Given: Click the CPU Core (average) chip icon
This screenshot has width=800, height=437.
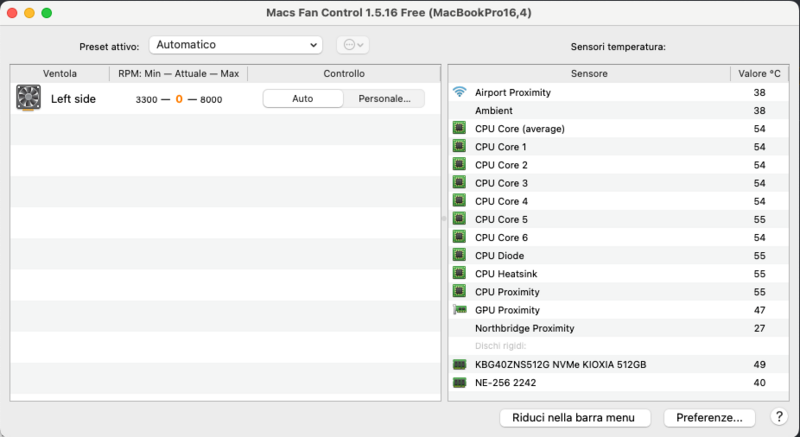Looking at the screenshot, I should click(x=459, y=129).
